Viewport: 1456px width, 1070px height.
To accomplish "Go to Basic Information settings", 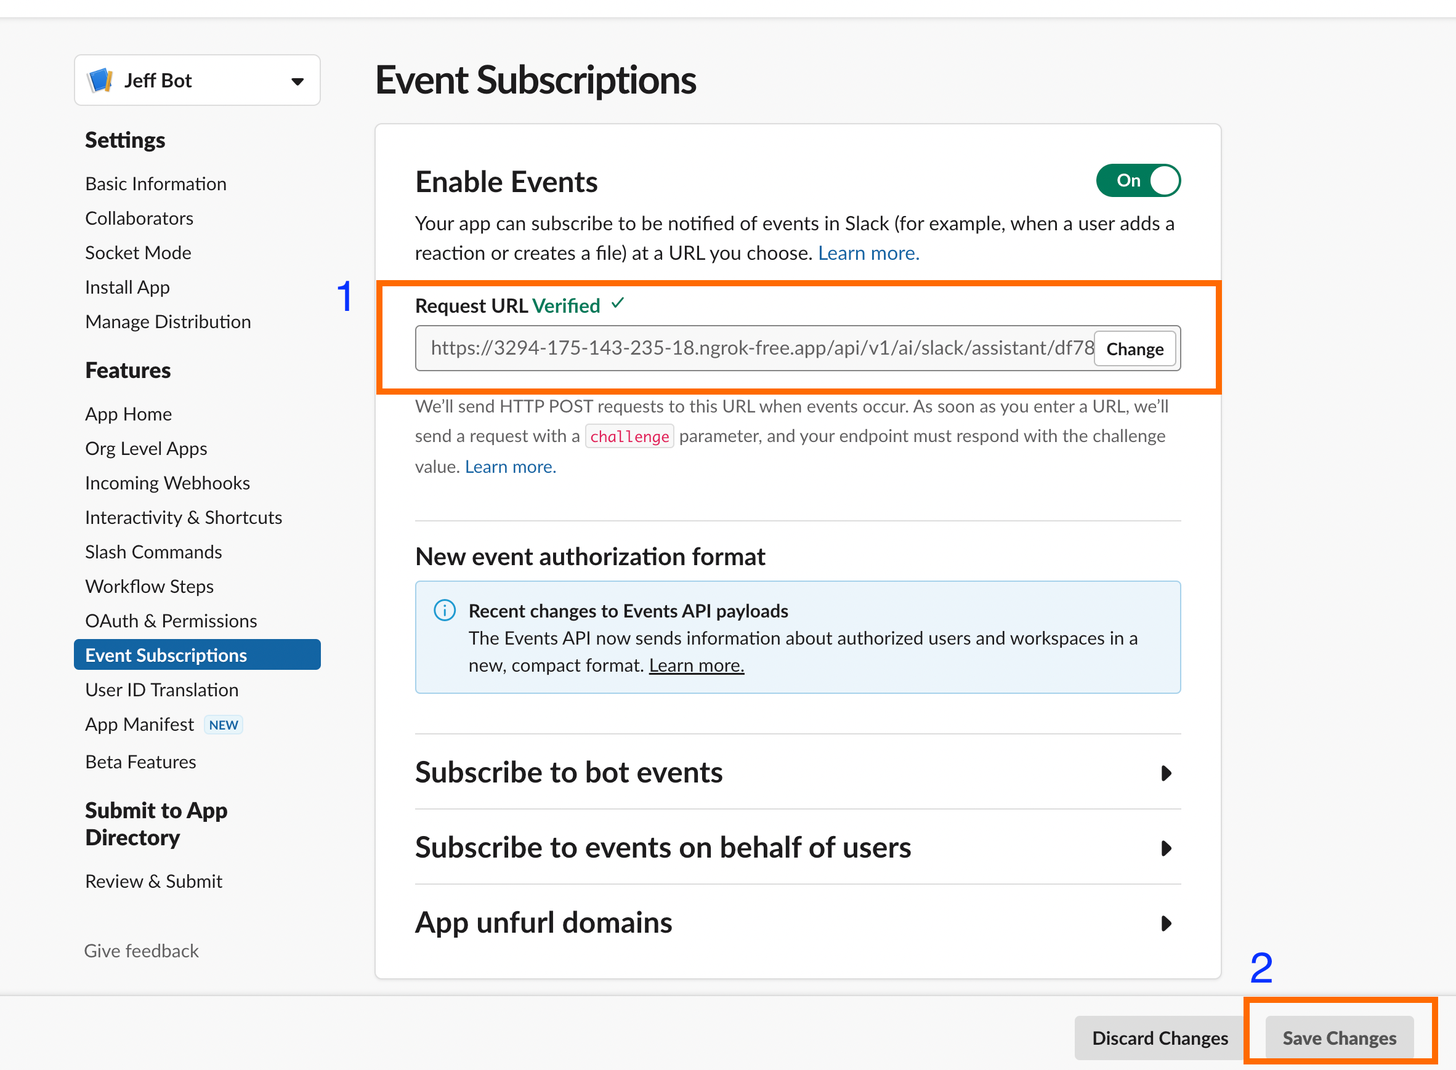I will click(156, 184).
